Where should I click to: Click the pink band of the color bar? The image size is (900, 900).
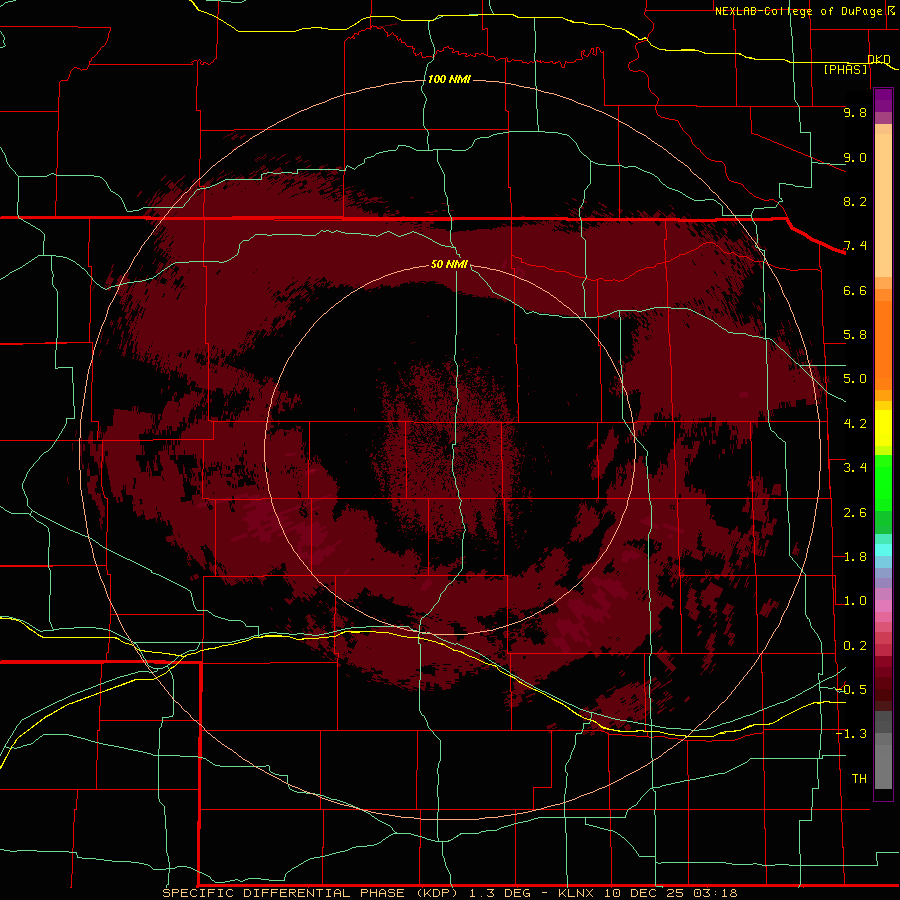point(883,606)
